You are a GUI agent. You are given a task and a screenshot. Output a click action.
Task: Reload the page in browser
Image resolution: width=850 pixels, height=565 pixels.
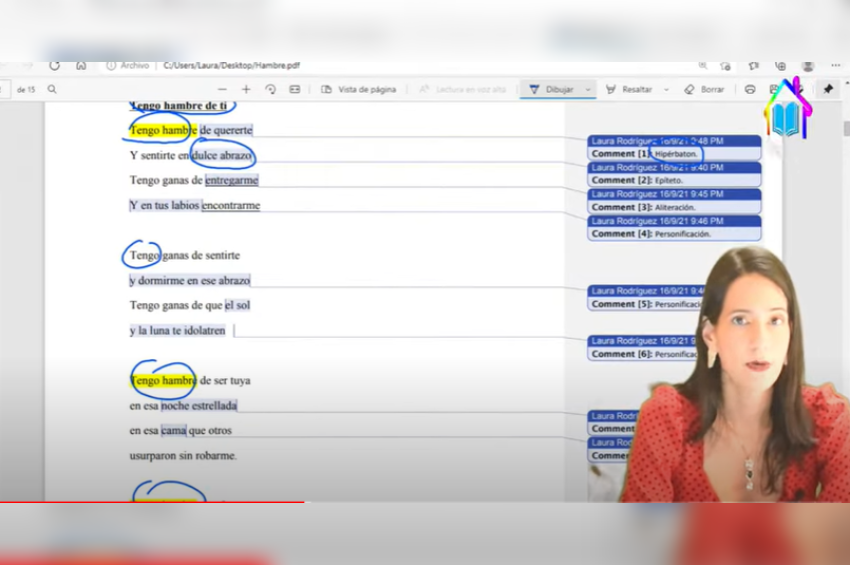click(x=54, y=65)
